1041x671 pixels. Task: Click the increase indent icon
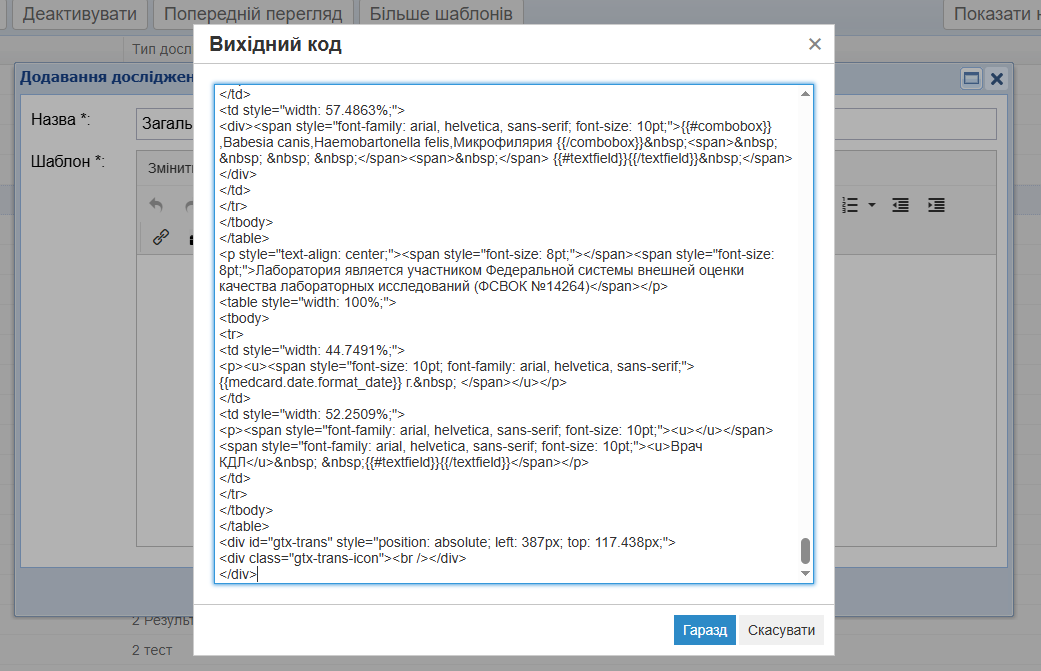click(936, 205)
